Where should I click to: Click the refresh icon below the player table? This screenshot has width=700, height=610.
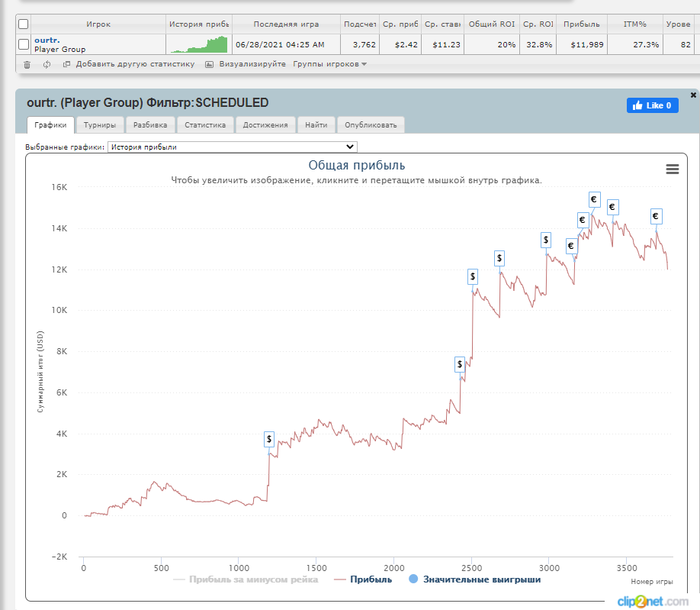tap(46, 64)
